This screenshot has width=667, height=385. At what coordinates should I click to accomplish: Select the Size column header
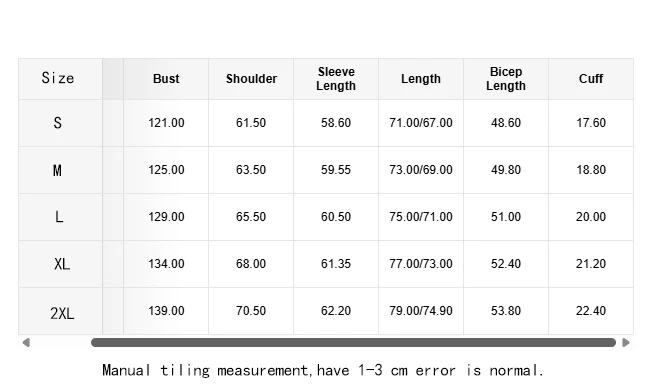[x=60, y=79]
